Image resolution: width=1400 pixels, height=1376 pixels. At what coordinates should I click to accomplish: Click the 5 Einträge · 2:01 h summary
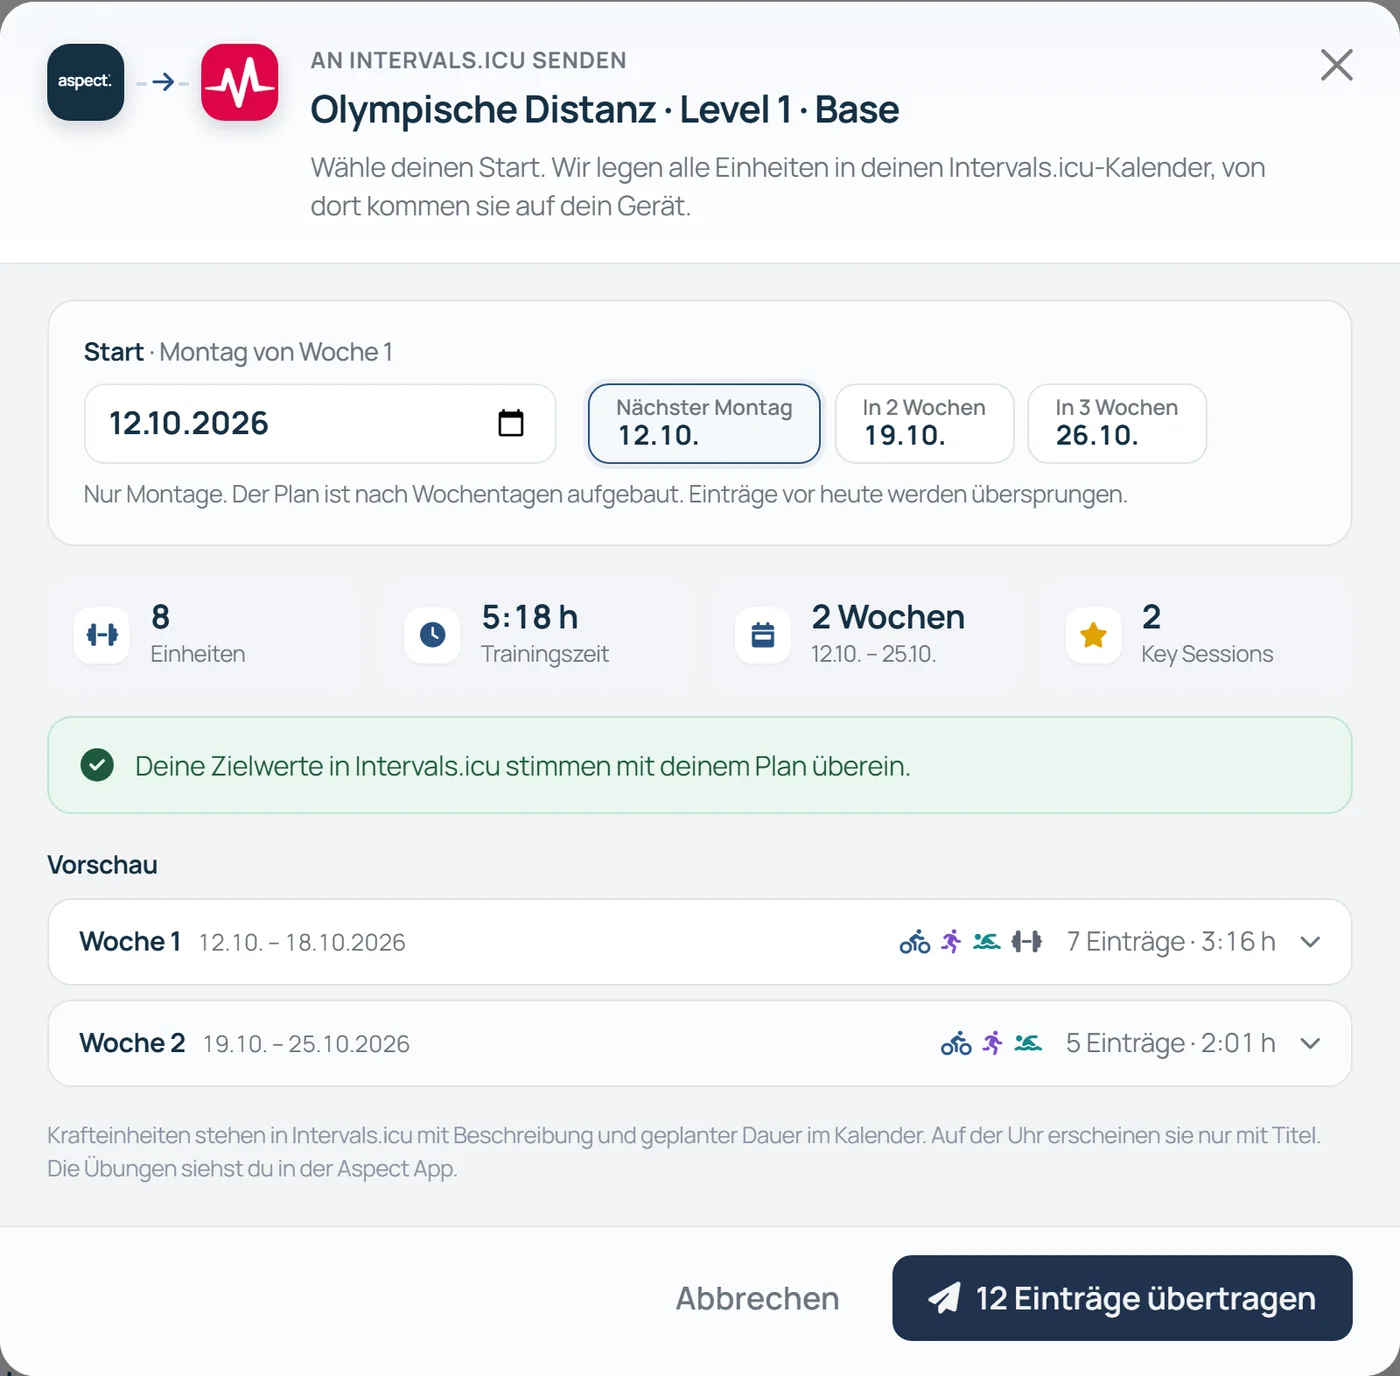click(1171, 1044)
